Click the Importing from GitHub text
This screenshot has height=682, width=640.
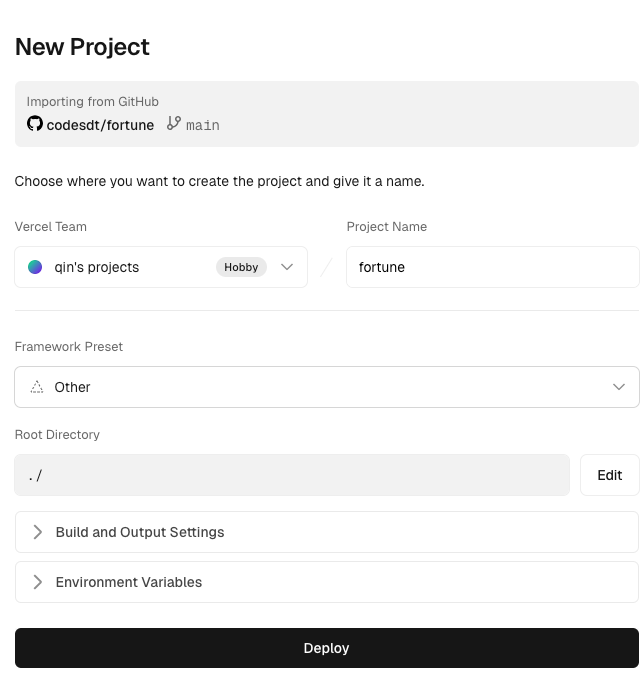pyautogui.click(x=93, y=101)
